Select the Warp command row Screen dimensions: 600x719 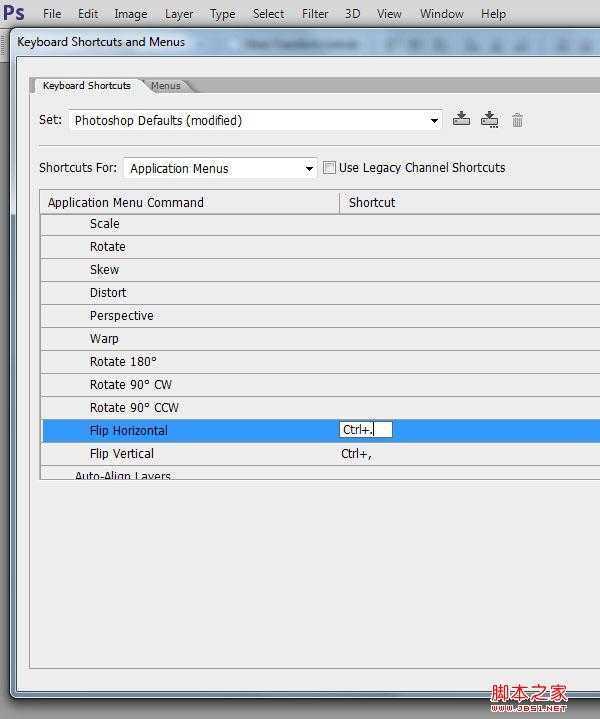click(320, 339)
